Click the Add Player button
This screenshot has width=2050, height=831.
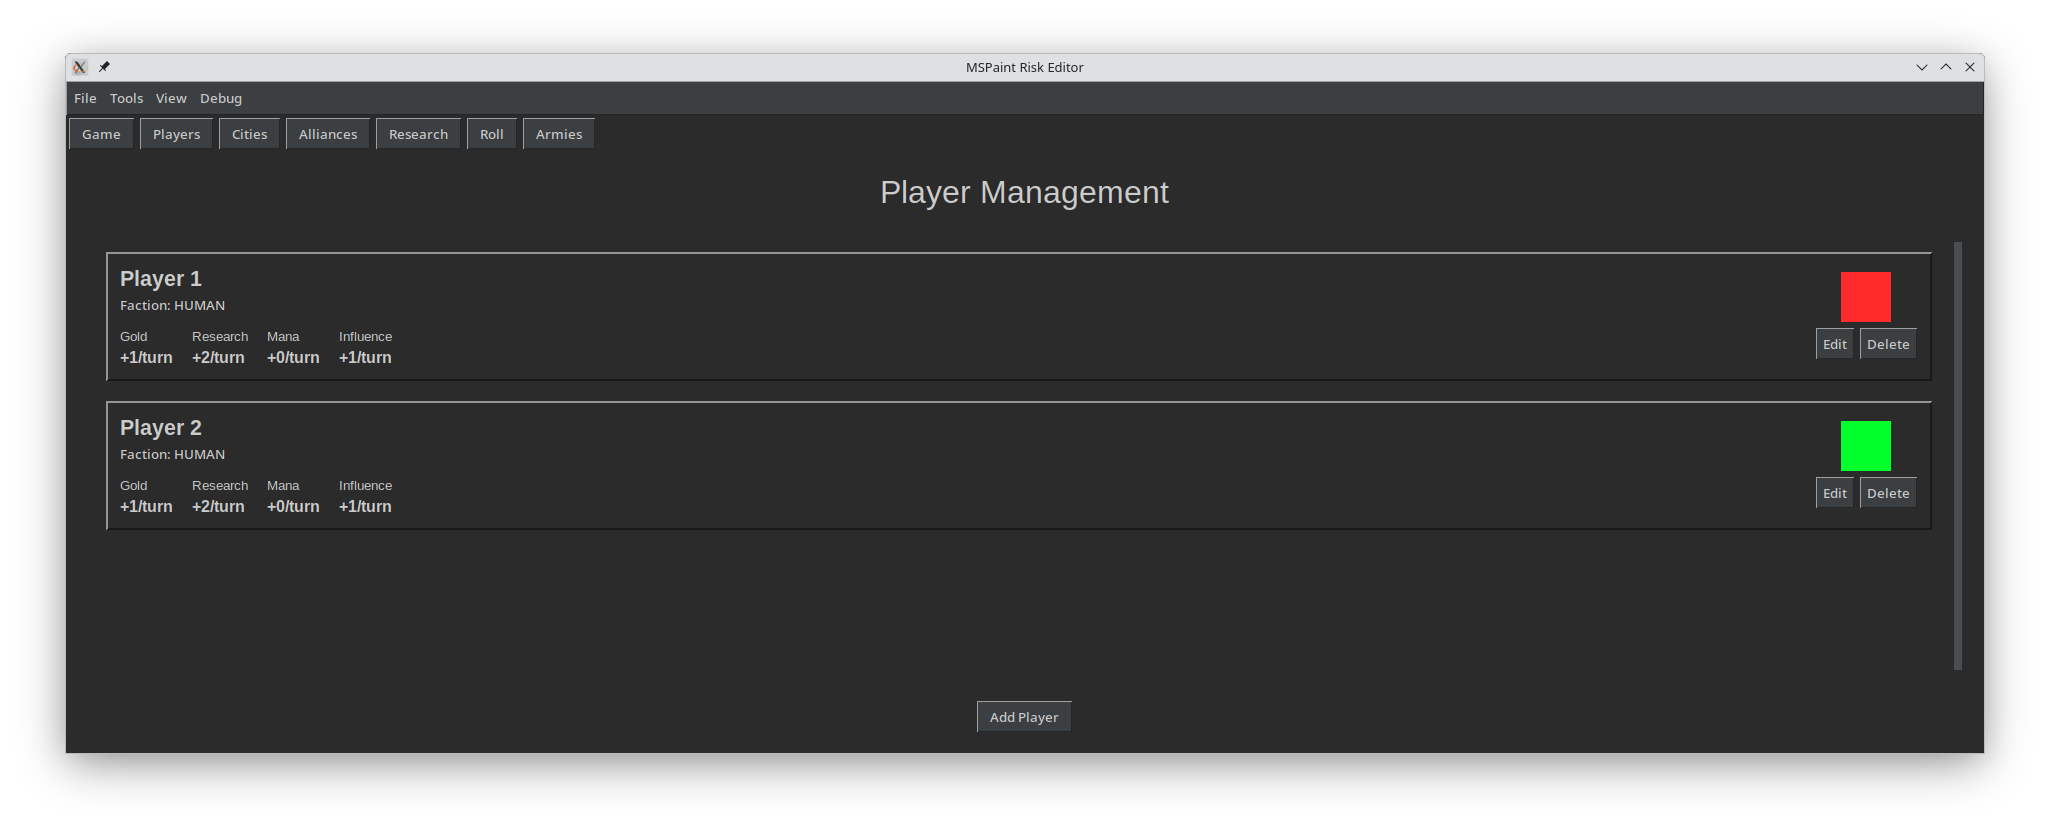(x=1024, y=717)
